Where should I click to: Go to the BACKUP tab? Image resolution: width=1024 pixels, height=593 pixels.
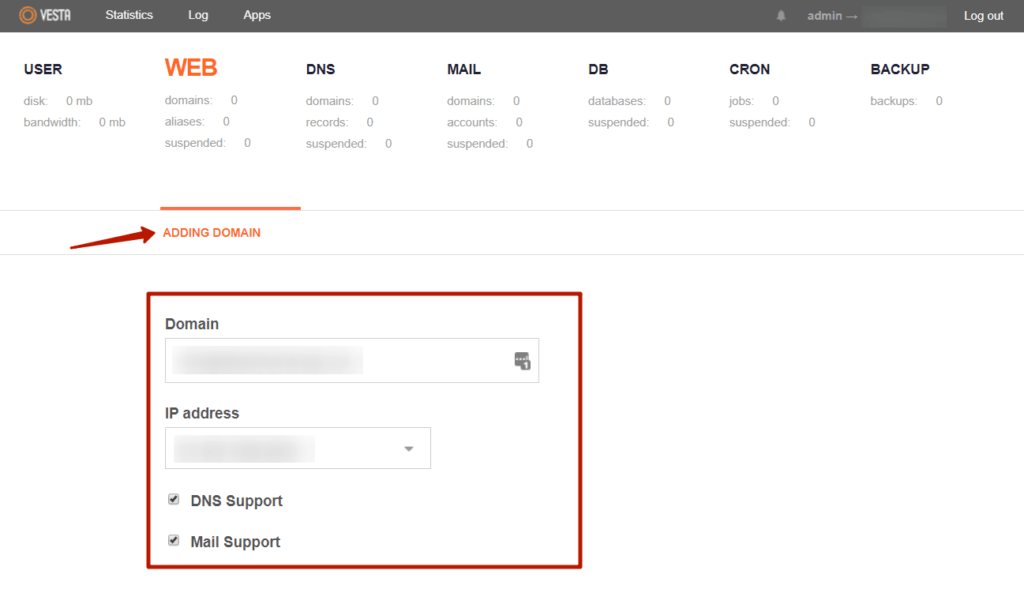point(900,69)
